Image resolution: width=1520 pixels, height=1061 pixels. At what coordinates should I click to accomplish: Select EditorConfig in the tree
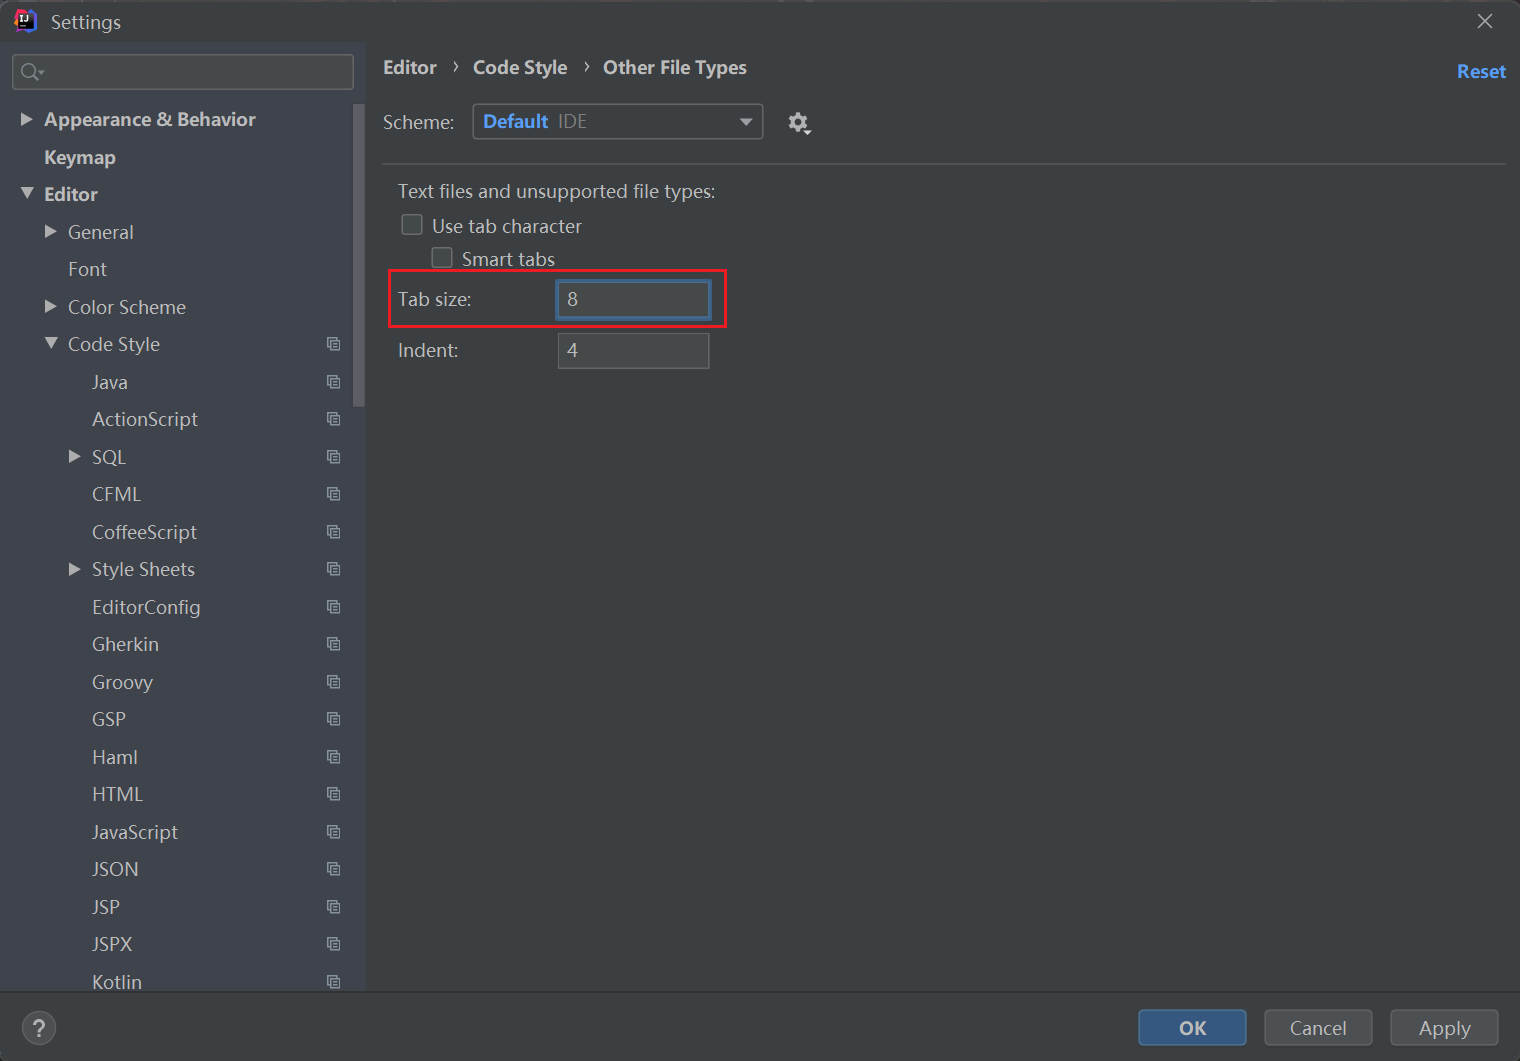click(146, 607)
